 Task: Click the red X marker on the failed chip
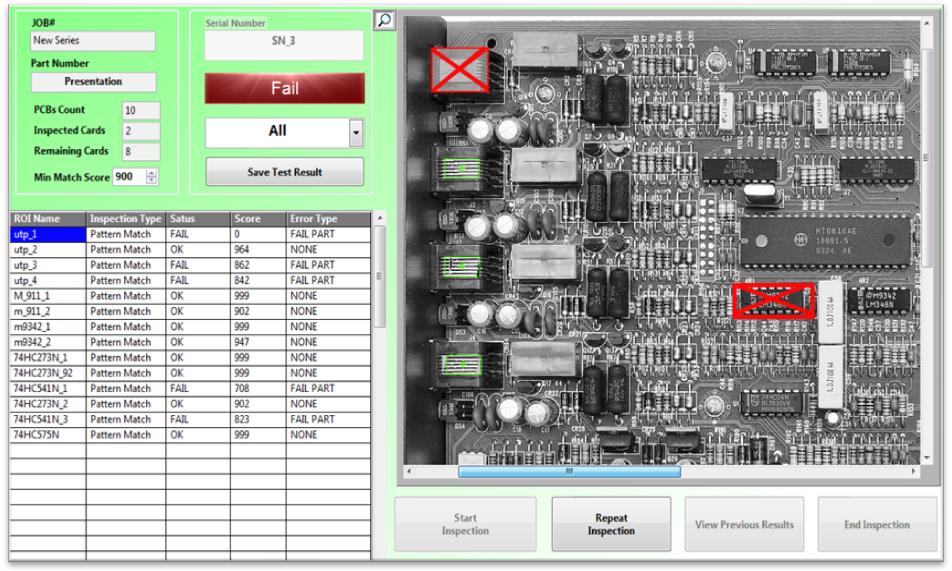pyautogui.click(x=771, y=300)
